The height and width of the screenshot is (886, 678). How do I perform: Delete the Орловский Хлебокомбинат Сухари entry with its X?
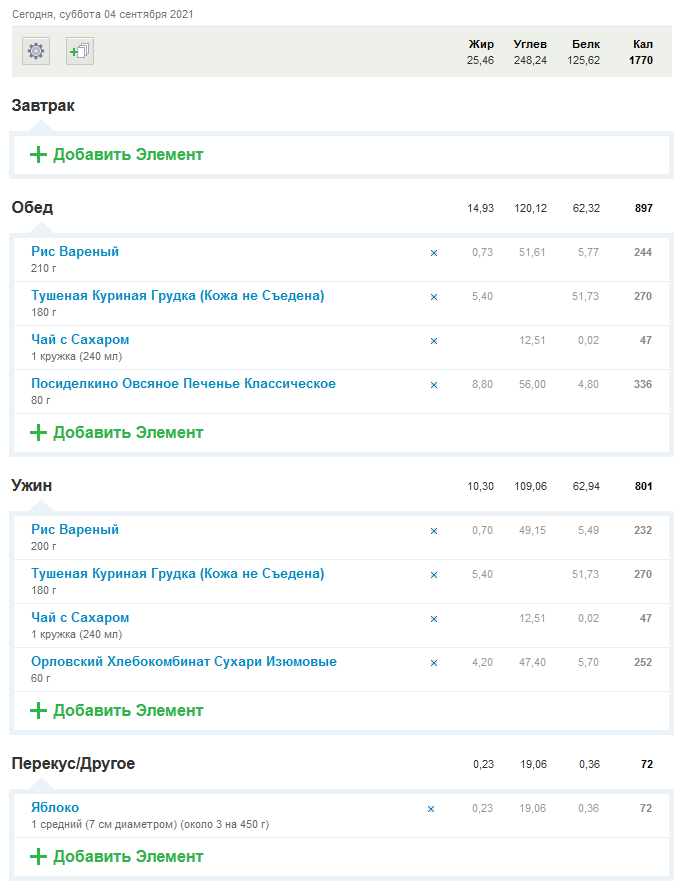tap(434, 663)
